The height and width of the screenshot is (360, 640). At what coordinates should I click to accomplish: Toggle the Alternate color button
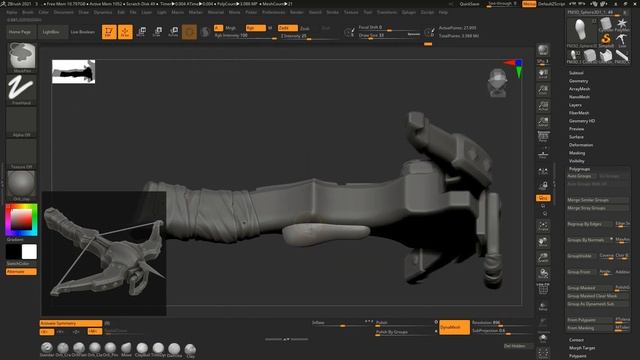point(21,271)
